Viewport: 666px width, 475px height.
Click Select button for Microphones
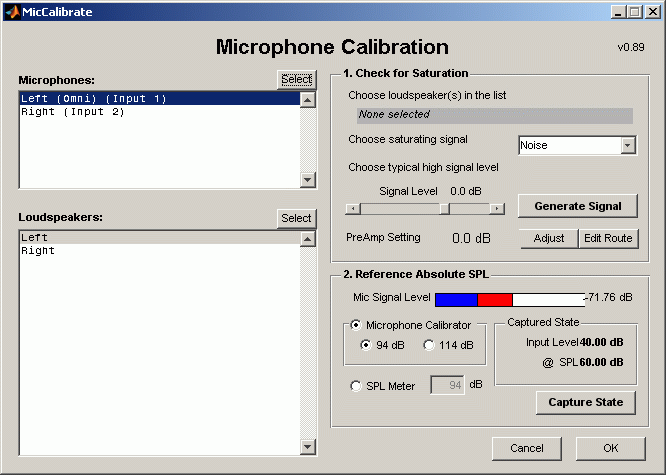pyautogui.click(x=296, y=79)
